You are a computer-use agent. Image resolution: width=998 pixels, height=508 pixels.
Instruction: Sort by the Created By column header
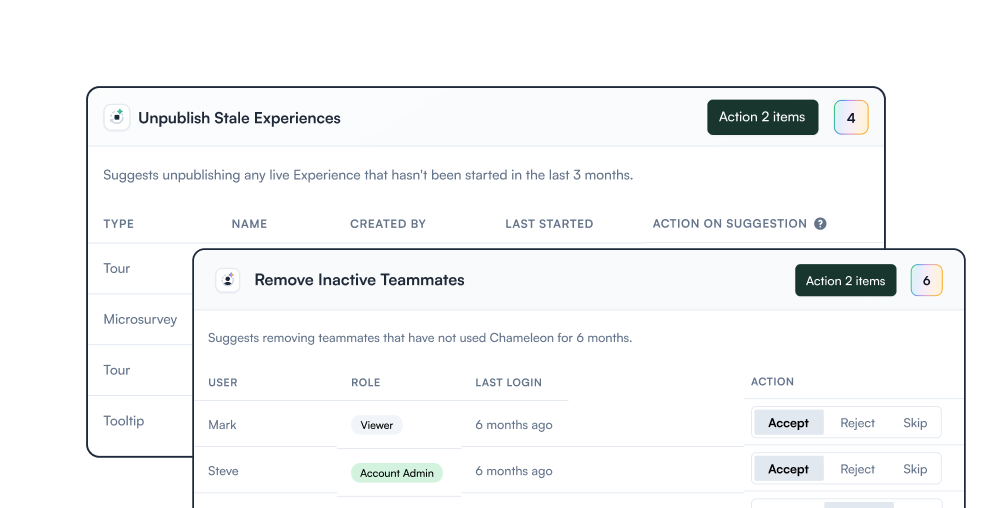(x=388, y=224)
